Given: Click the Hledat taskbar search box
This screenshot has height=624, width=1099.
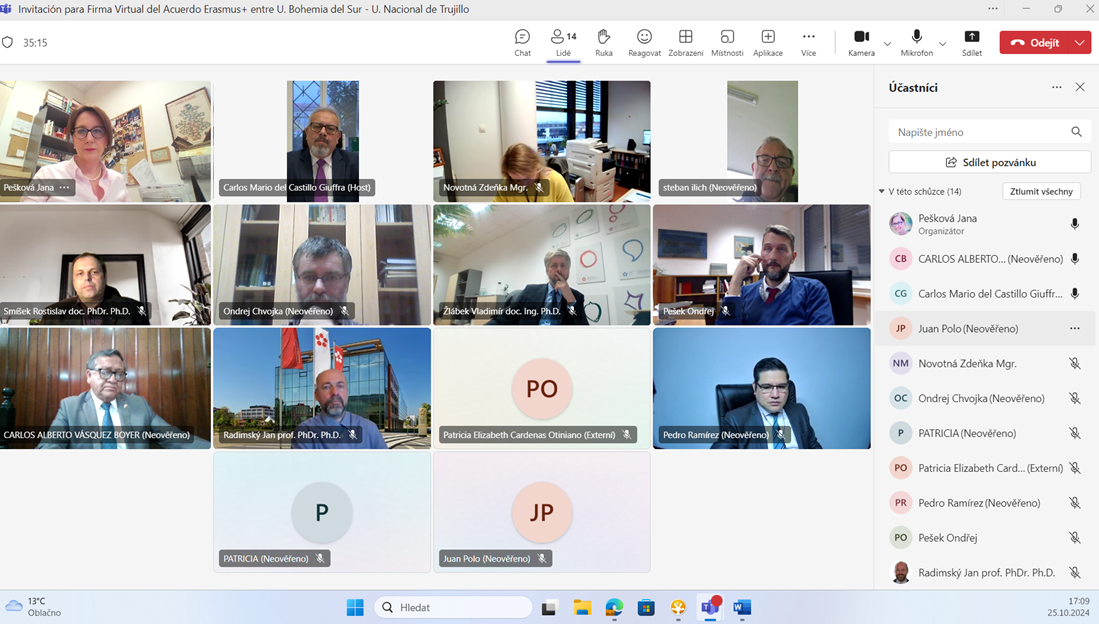Looking at the screenshot, I should click(453, 607).
